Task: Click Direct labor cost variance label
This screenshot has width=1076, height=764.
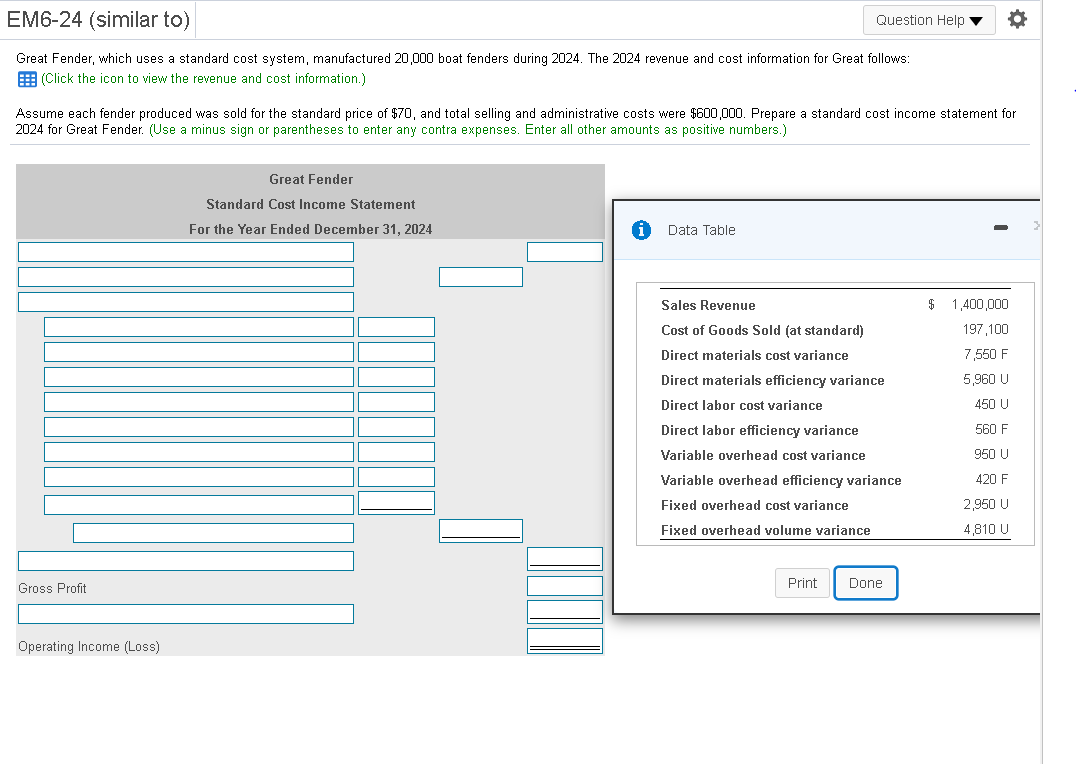Action: [742, 406]
